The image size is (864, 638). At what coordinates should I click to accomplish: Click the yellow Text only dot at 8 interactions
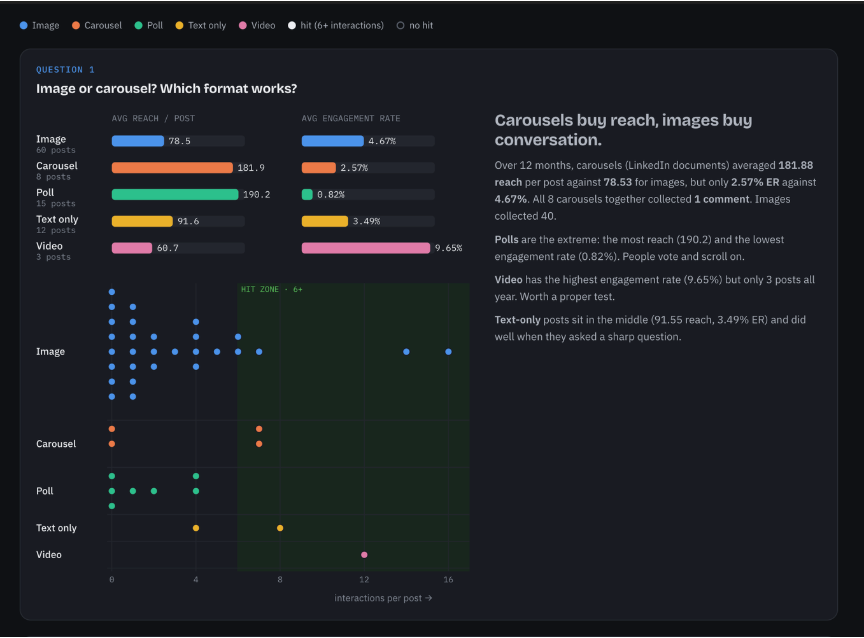coord(280,528)
